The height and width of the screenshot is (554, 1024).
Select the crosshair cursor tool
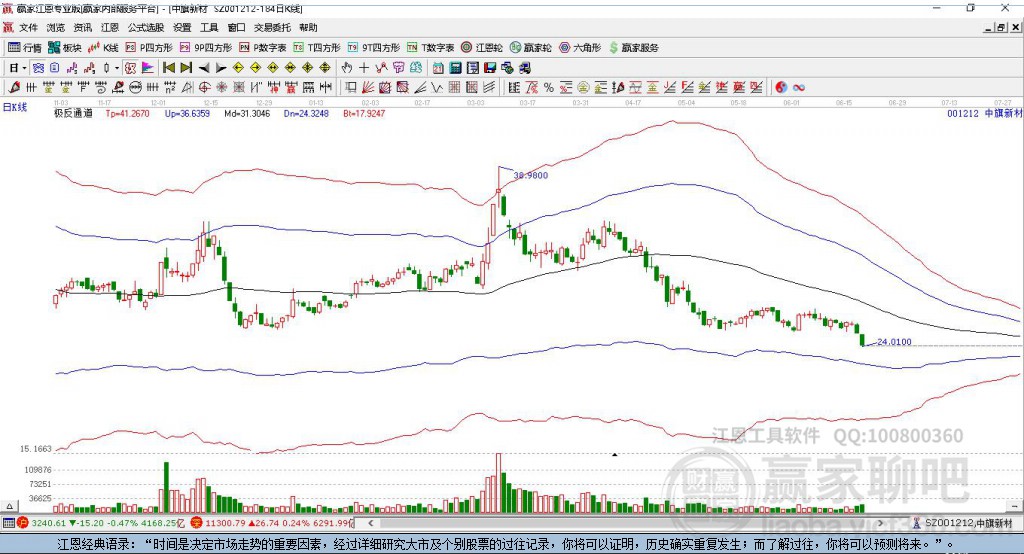point(364,68)
